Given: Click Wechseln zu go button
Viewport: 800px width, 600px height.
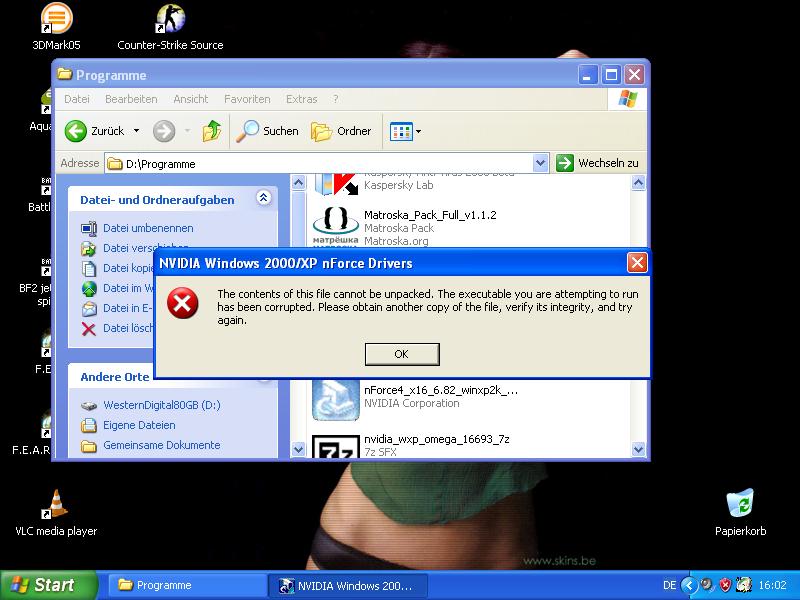Looking at the screenshot, I should 597,163.
